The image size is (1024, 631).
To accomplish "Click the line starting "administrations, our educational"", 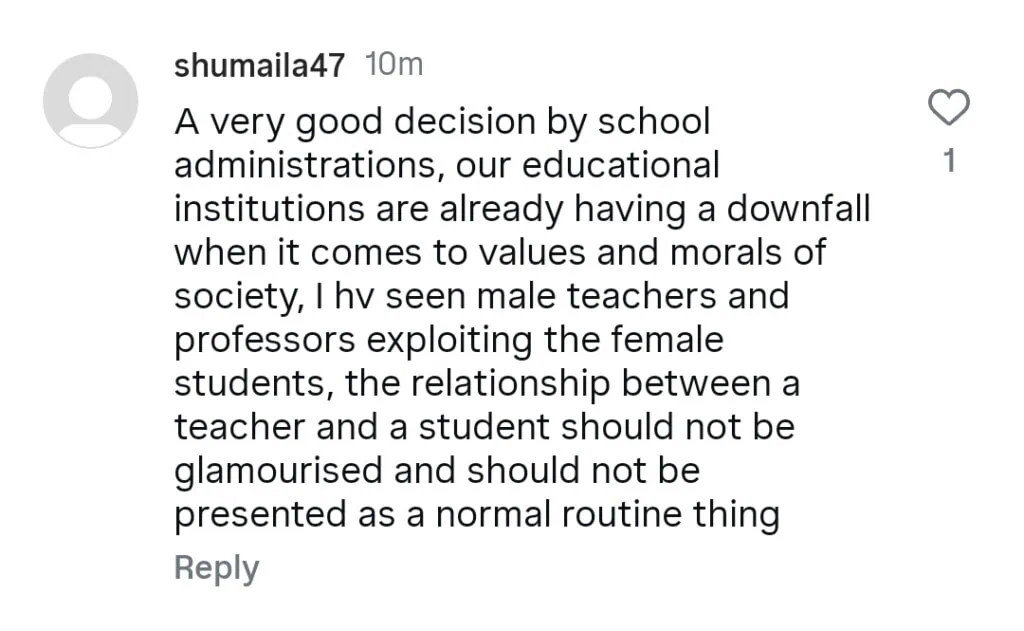I will click(446, 166).
